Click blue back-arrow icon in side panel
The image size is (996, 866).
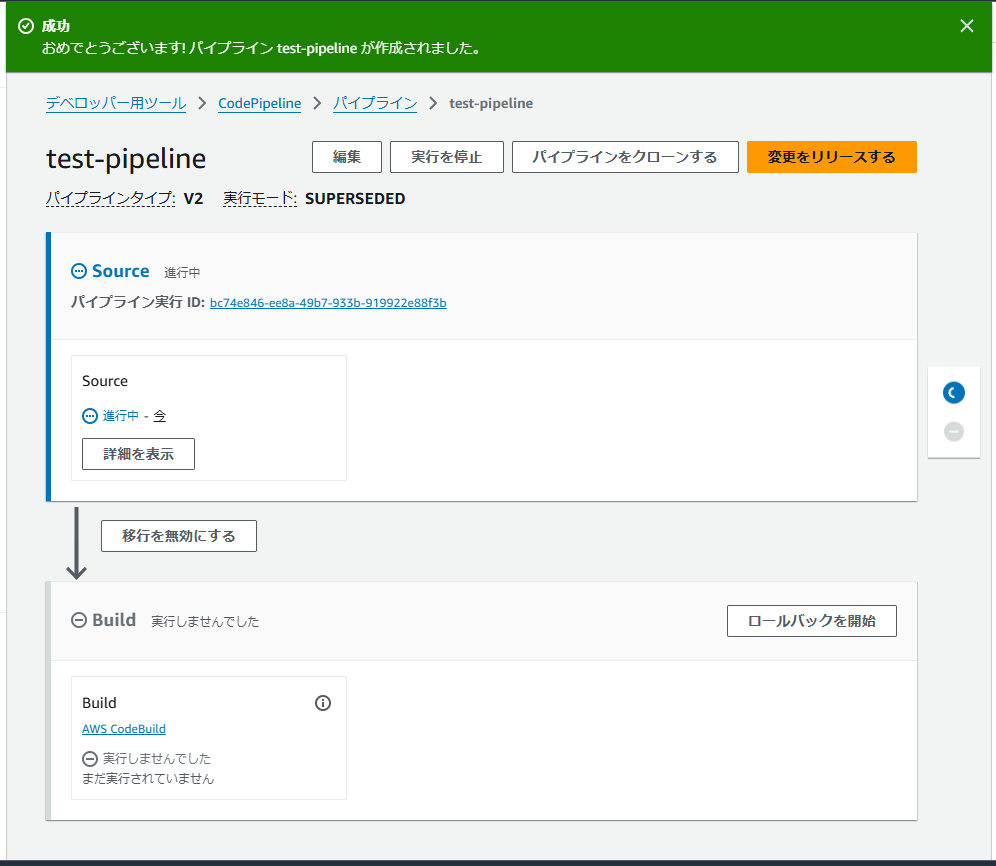(953, 393)
